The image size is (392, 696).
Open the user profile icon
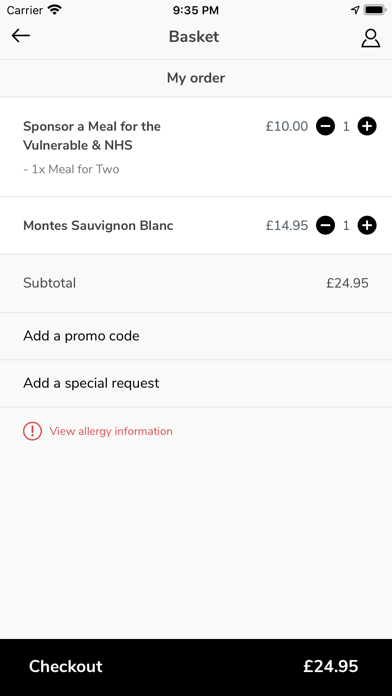370,38
